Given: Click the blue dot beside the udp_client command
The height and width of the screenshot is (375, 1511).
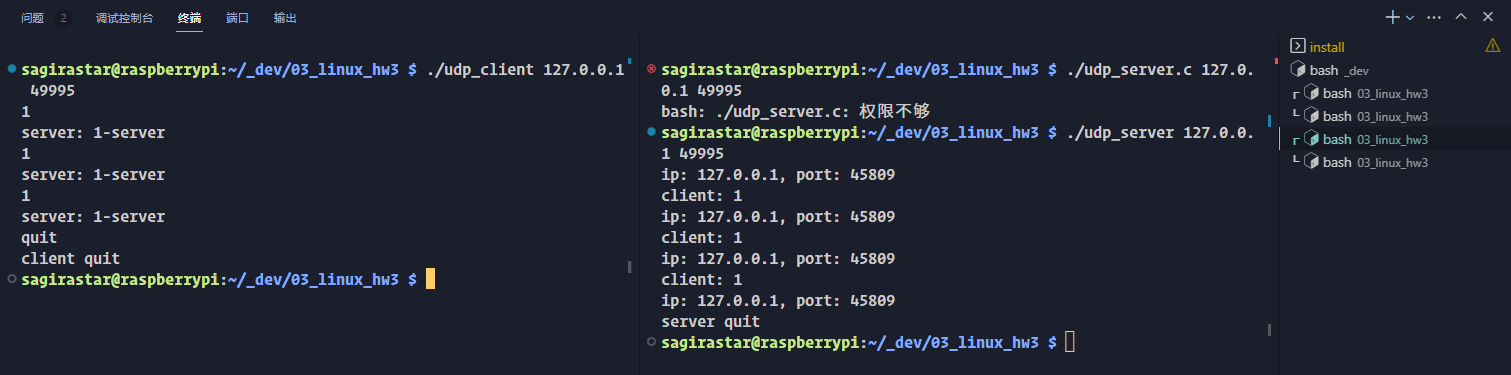Looking at the screenshot, I should [x=11, y=69].
